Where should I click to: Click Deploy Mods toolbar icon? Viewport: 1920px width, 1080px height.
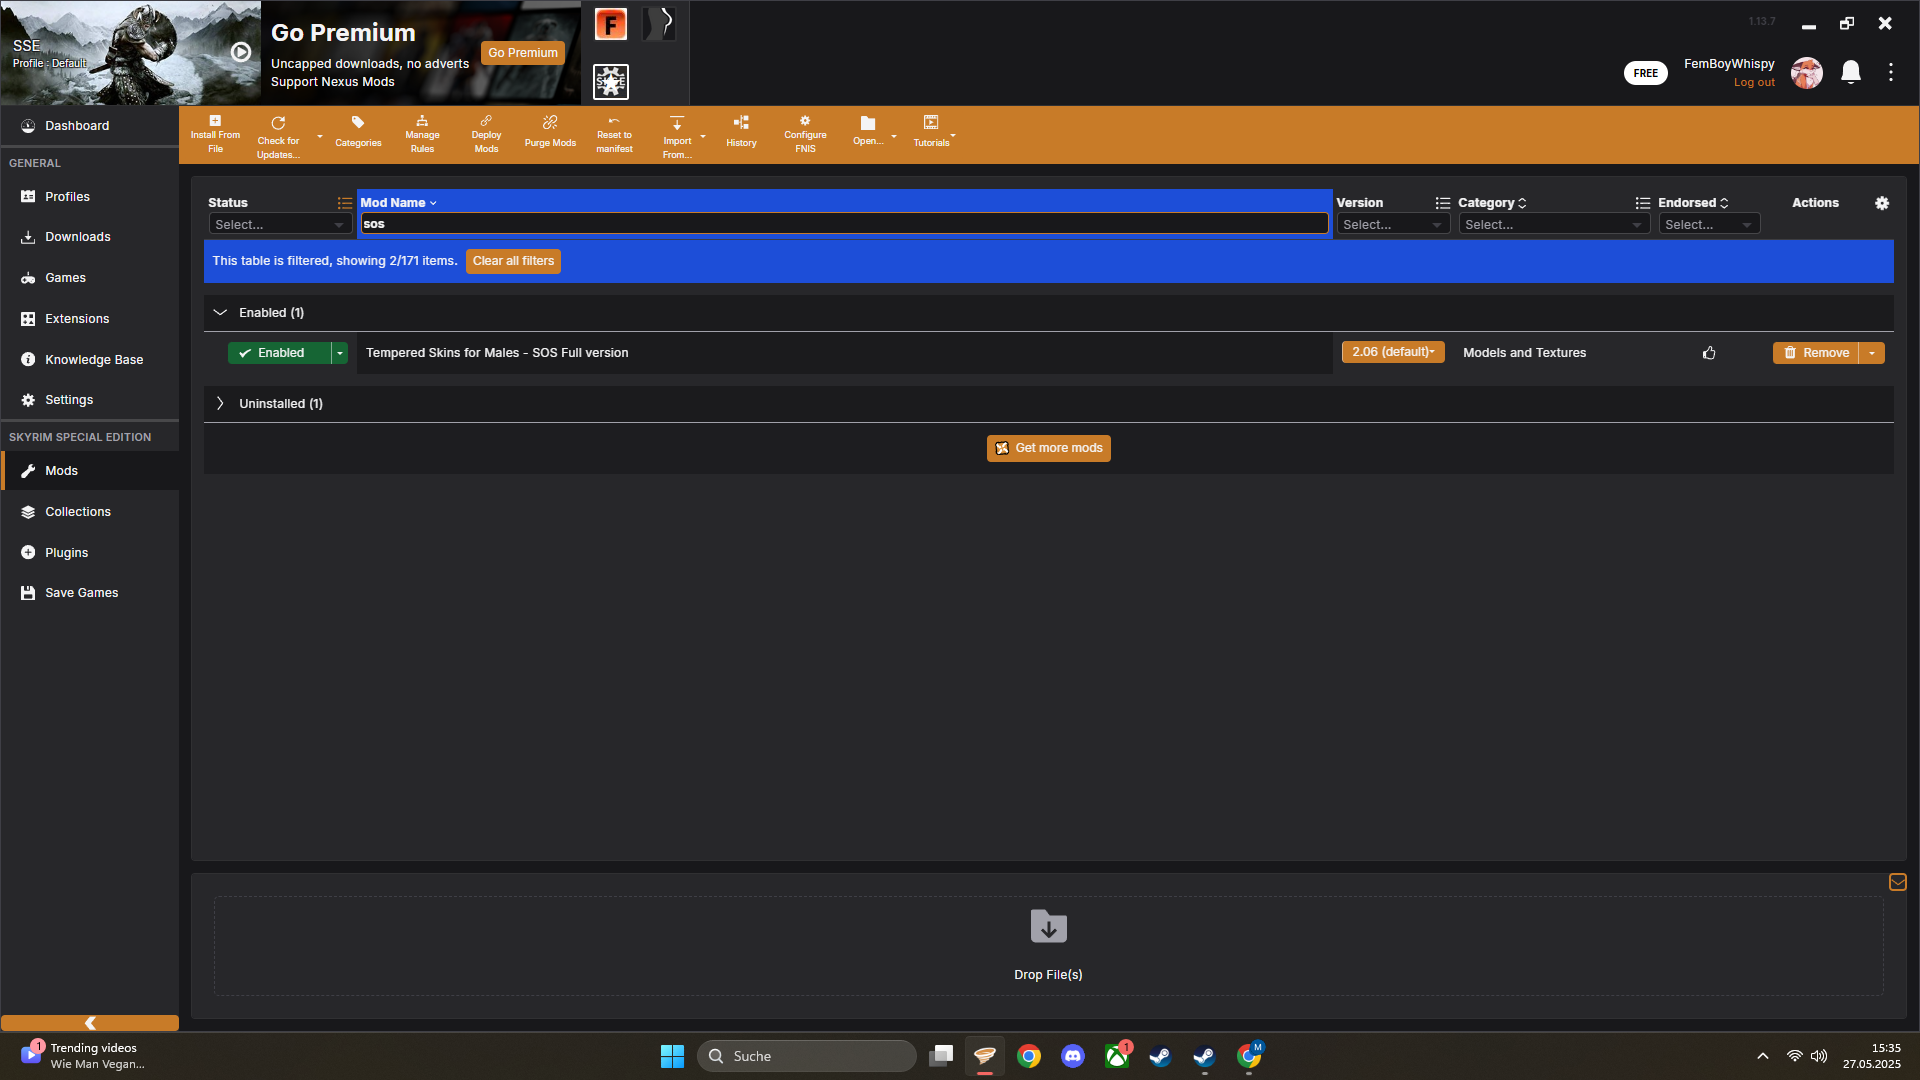click(x=486, y=134)
